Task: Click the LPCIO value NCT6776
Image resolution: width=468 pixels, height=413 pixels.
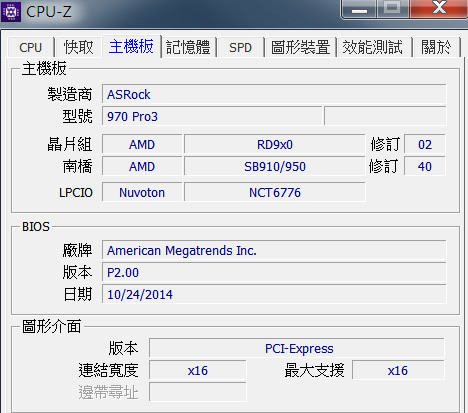Action: (x=275, y=193)
